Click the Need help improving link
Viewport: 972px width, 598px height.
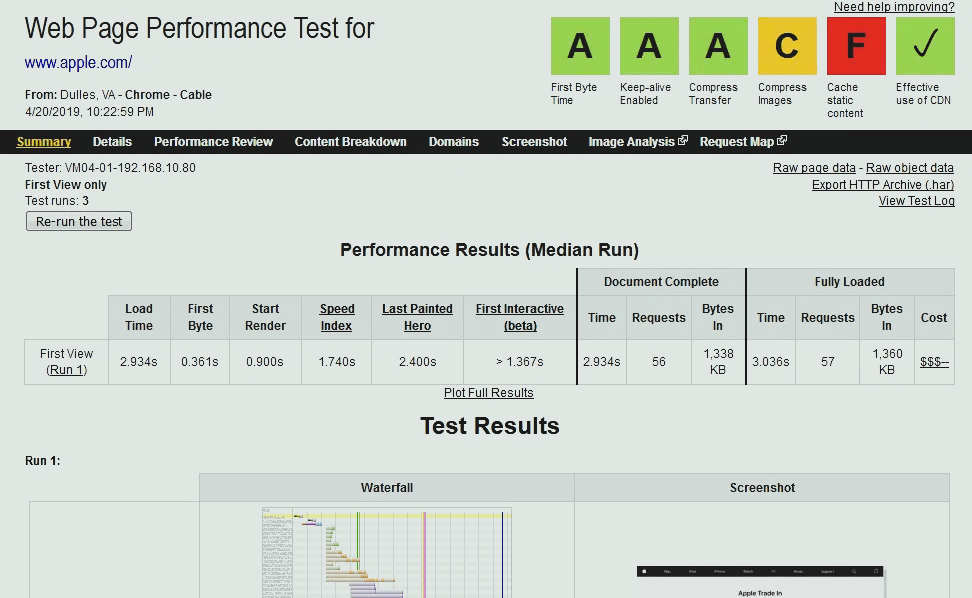pyautogui.click(x=896, y=7)
